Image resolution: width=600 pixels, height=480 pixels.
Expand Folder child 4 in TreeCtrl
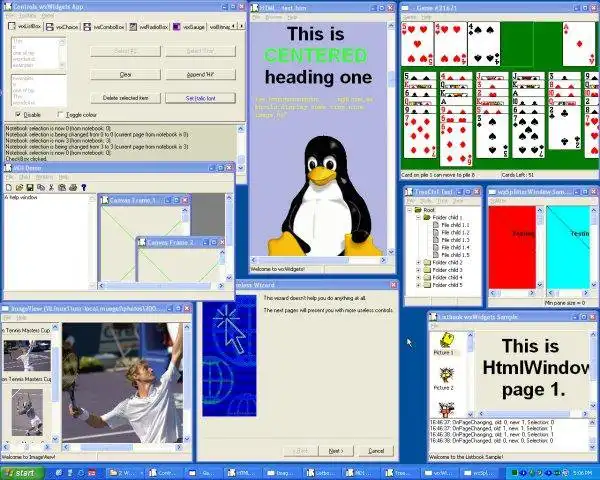(418, 278)
